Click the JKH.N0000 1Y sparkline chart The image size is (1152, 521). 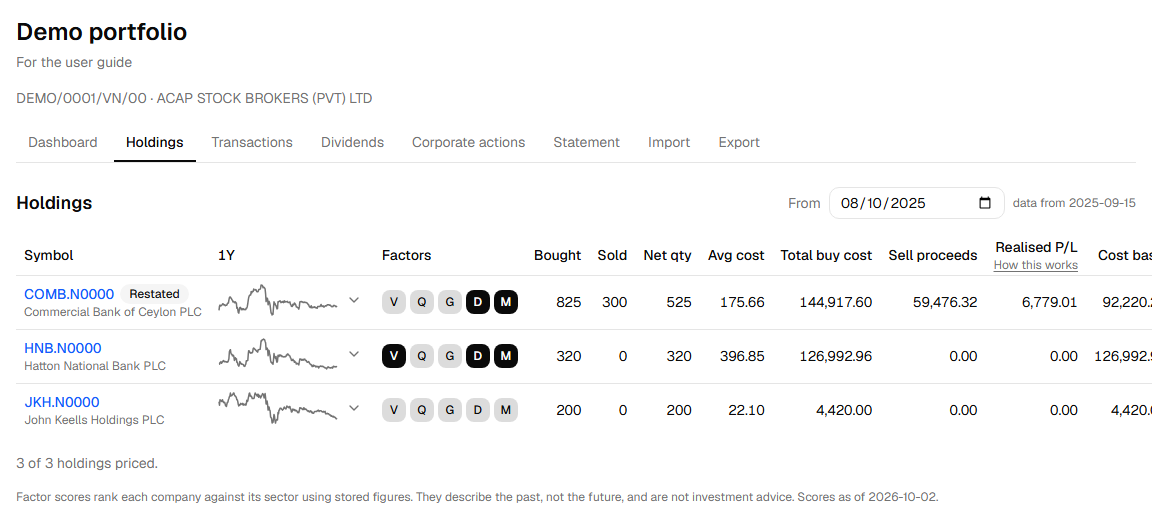(x=278, y=408)
